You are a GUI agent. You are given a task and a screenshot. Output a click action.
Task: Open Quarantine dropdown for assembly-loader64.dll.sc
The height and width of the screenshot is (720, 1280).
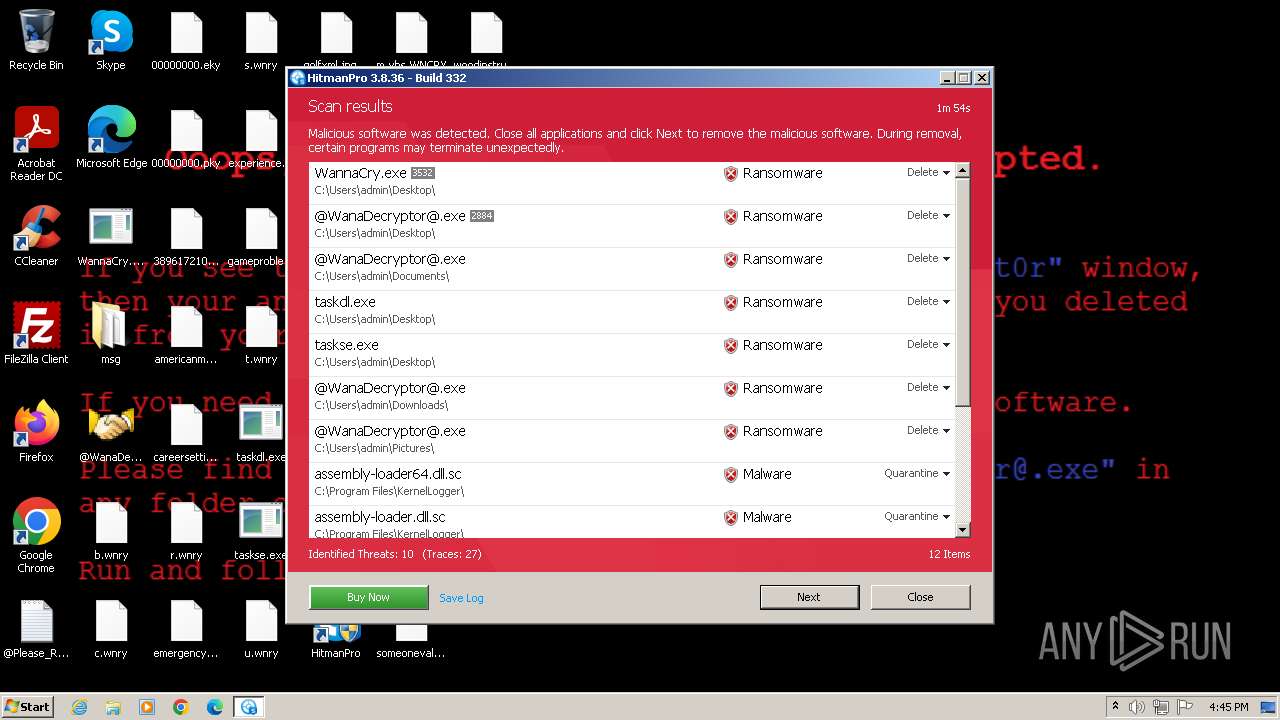point(917,473)
